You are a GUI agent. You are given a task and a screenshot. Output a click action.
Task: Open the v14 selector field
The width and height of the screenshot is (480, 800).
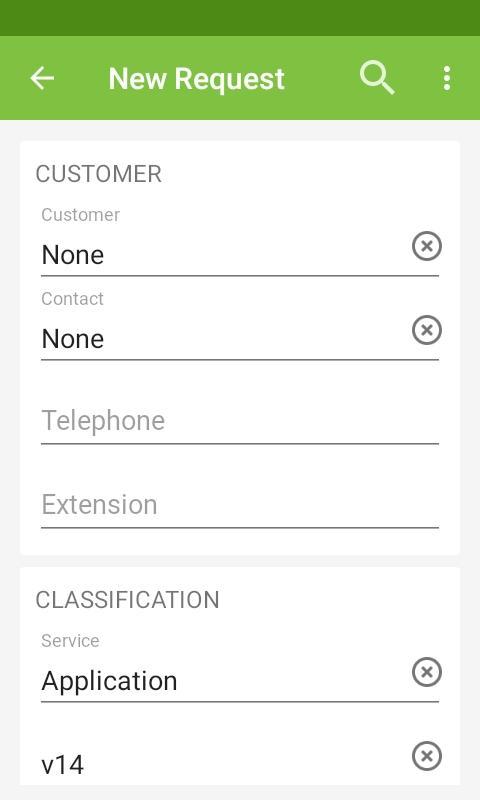224,764
